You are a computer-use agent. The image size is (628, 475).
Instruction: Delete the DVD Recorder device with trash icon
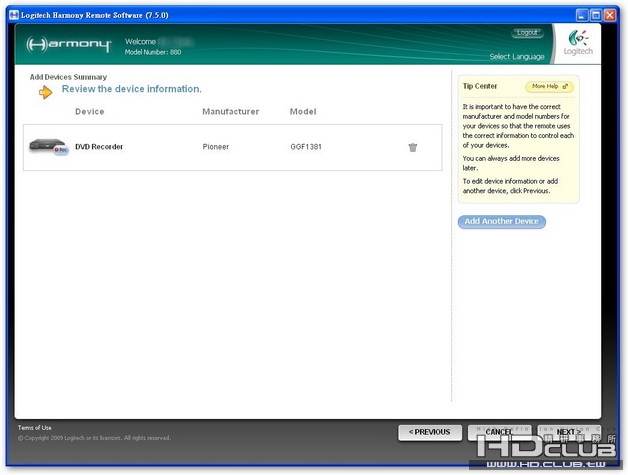(413, 147)
